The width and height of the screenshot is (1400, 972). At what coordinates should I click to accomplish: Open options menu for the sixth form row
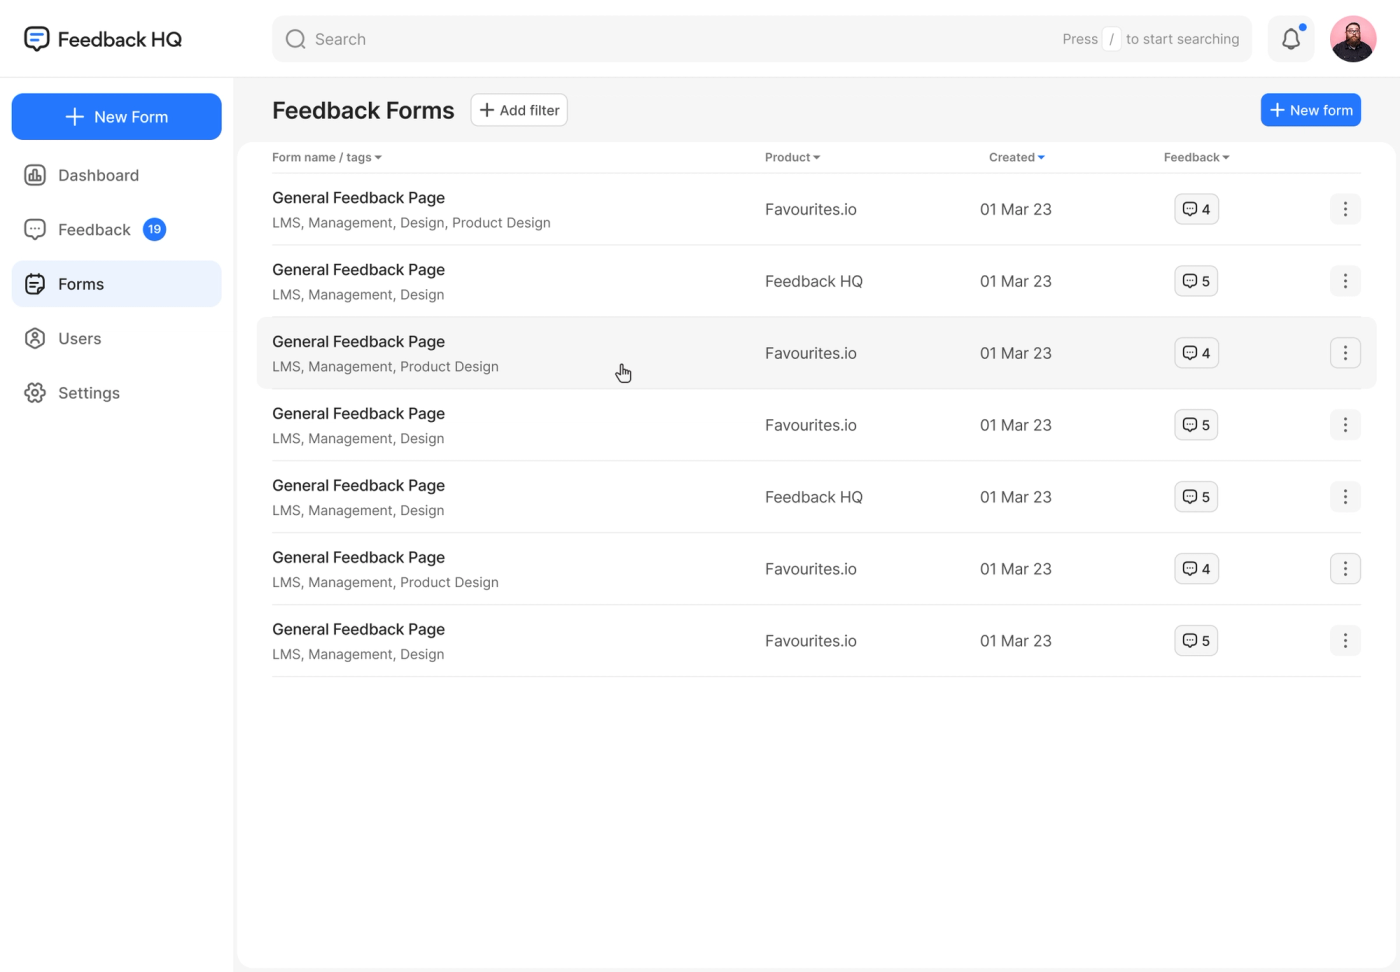click(x=1345, y=569)
